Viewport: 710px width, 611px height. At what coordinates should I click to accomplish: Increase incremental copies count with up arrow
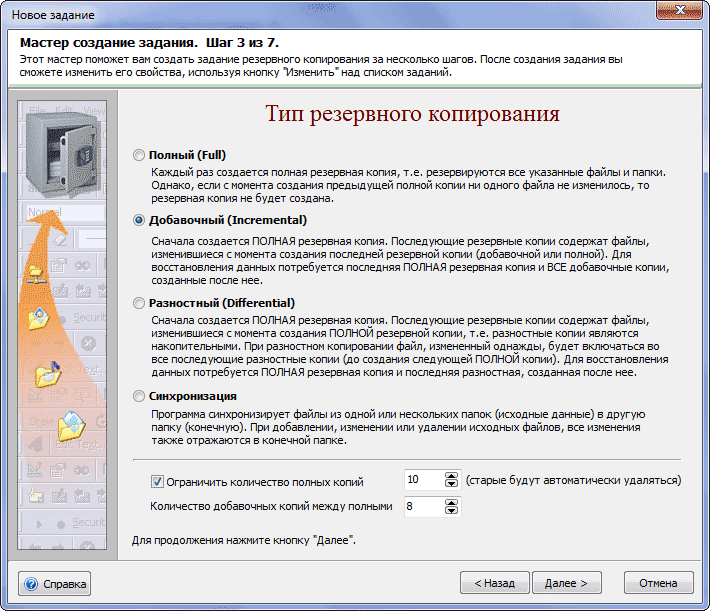[x=451, y=502]
